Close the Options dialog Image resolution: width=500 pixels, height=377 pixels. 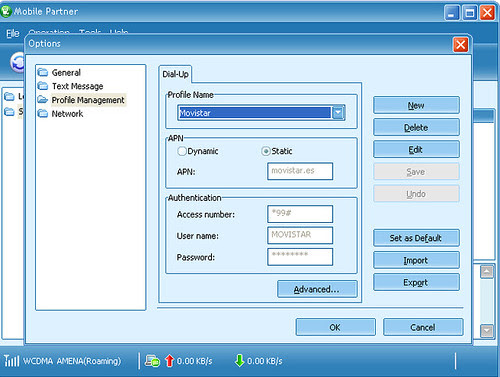click(x=461, y=44)
